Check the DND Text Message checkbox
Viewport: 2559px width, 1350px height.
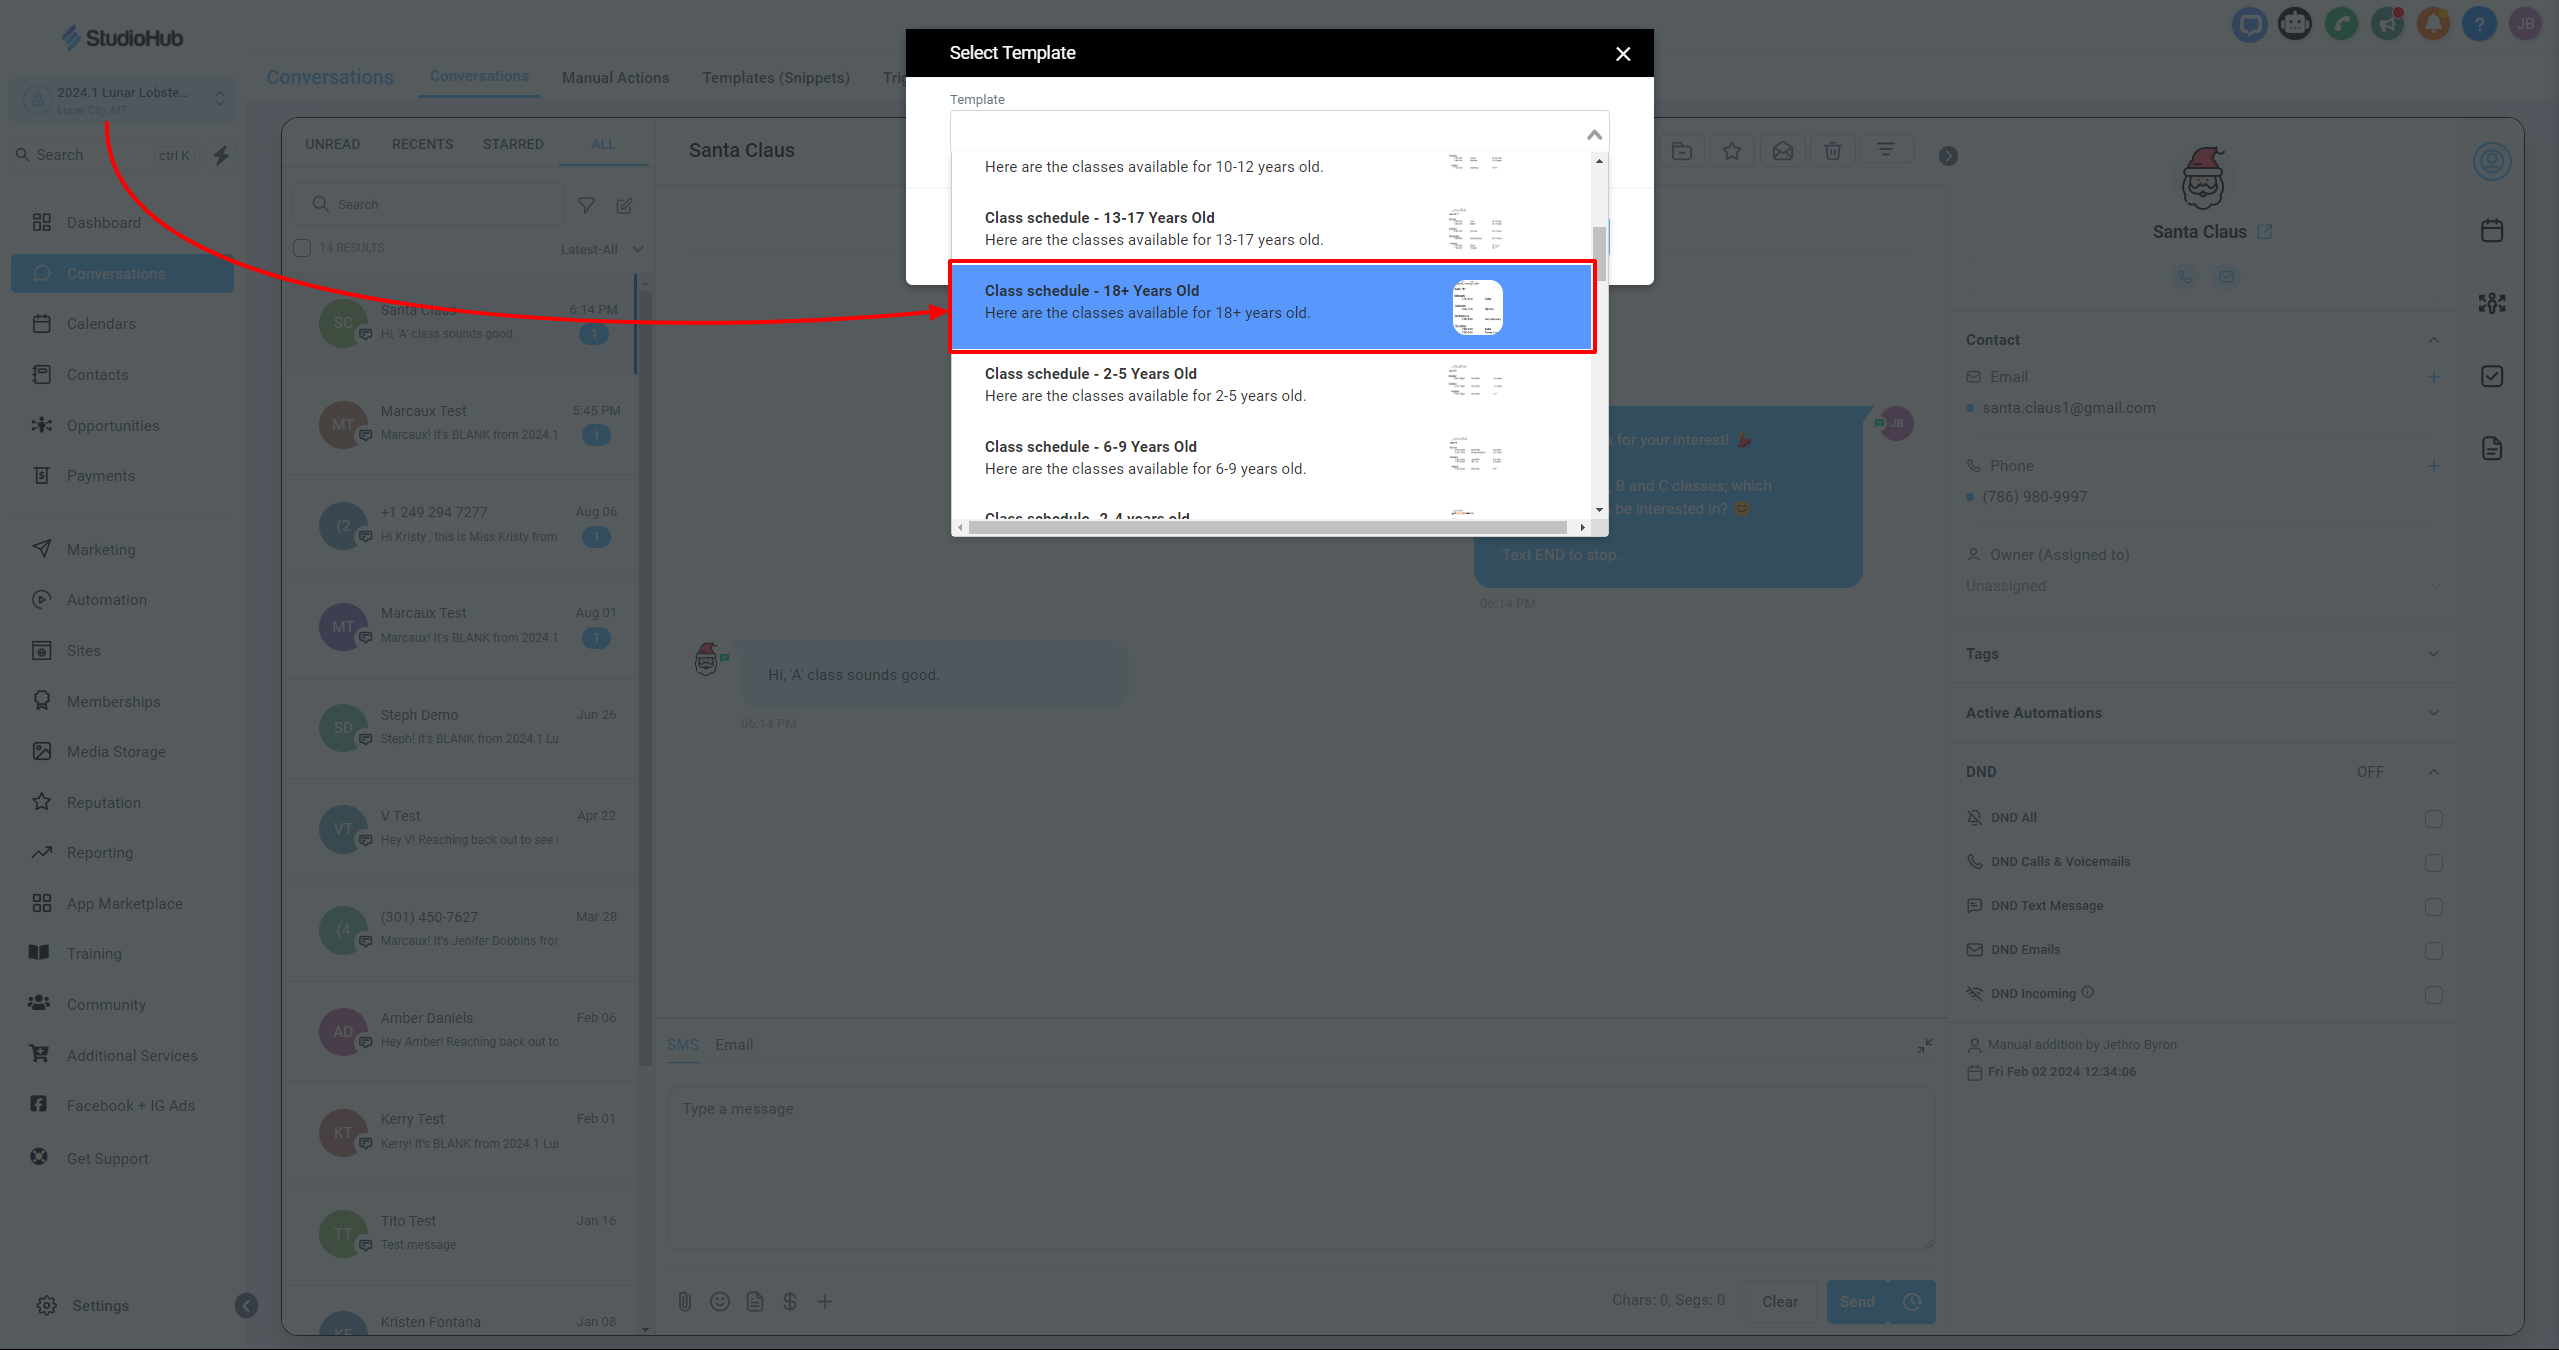pyautogui.click(x=2433, y=906)
